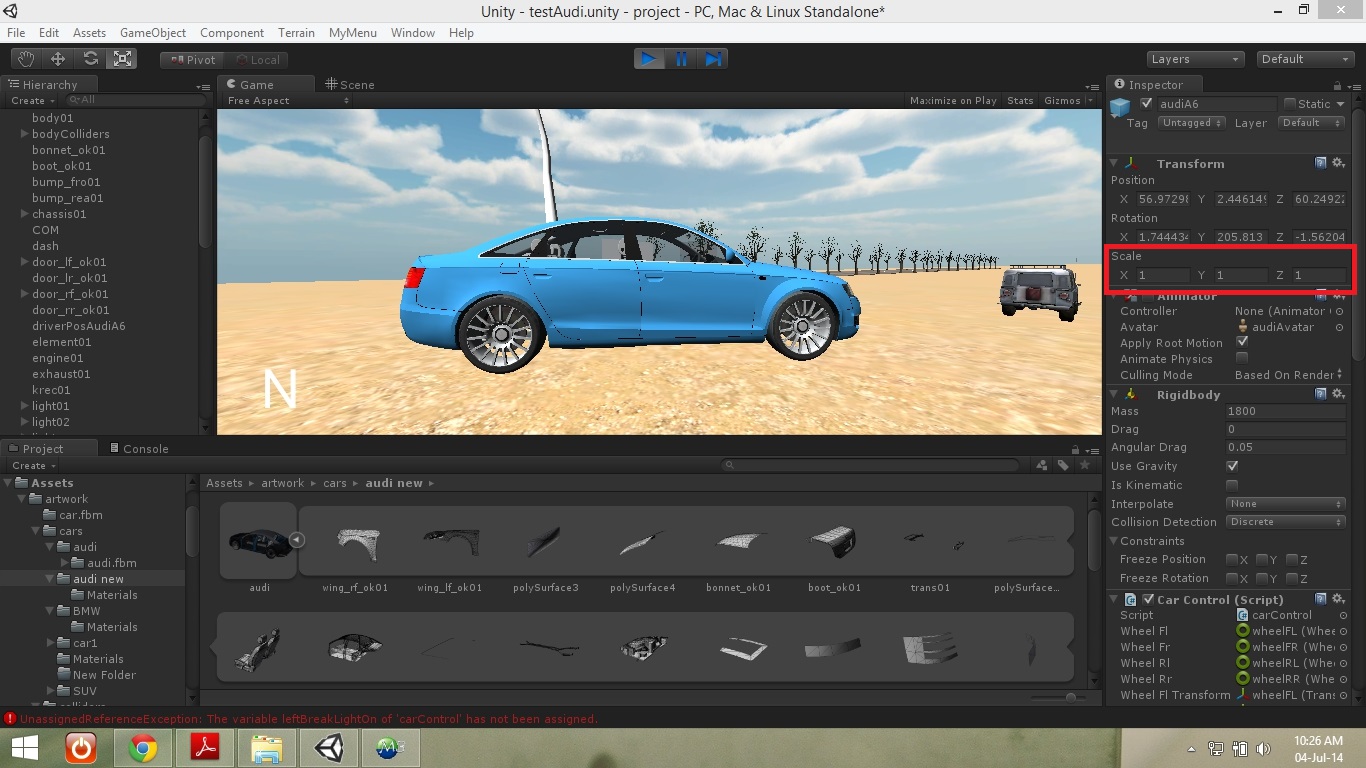The height and width of the screenshot is (768, 1366).
Task: Click the Rigidbody Mass field
Action: [1286, 411]
